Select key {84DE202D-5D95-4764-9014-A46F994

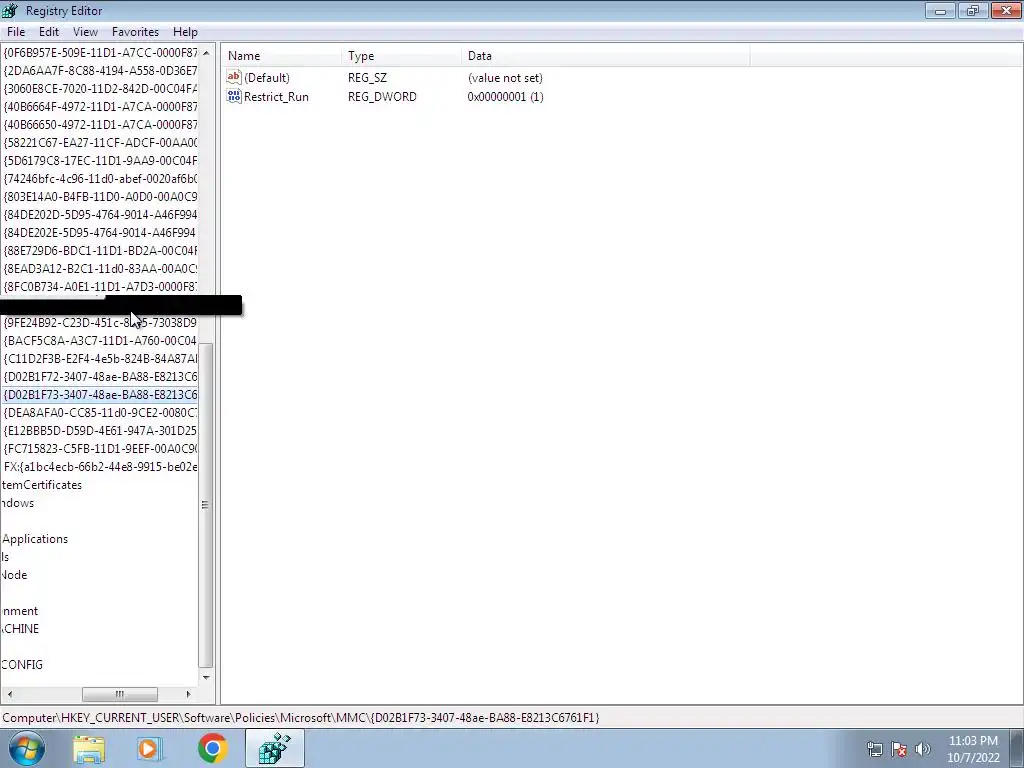[x=100, y=214]
